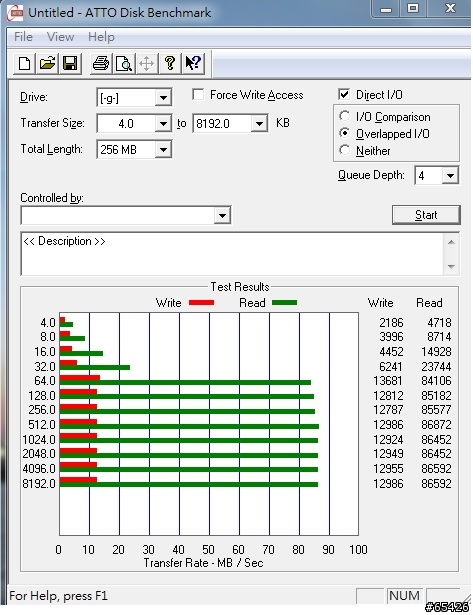
Task: Open the View menu
Action: [x=60, y=37]
